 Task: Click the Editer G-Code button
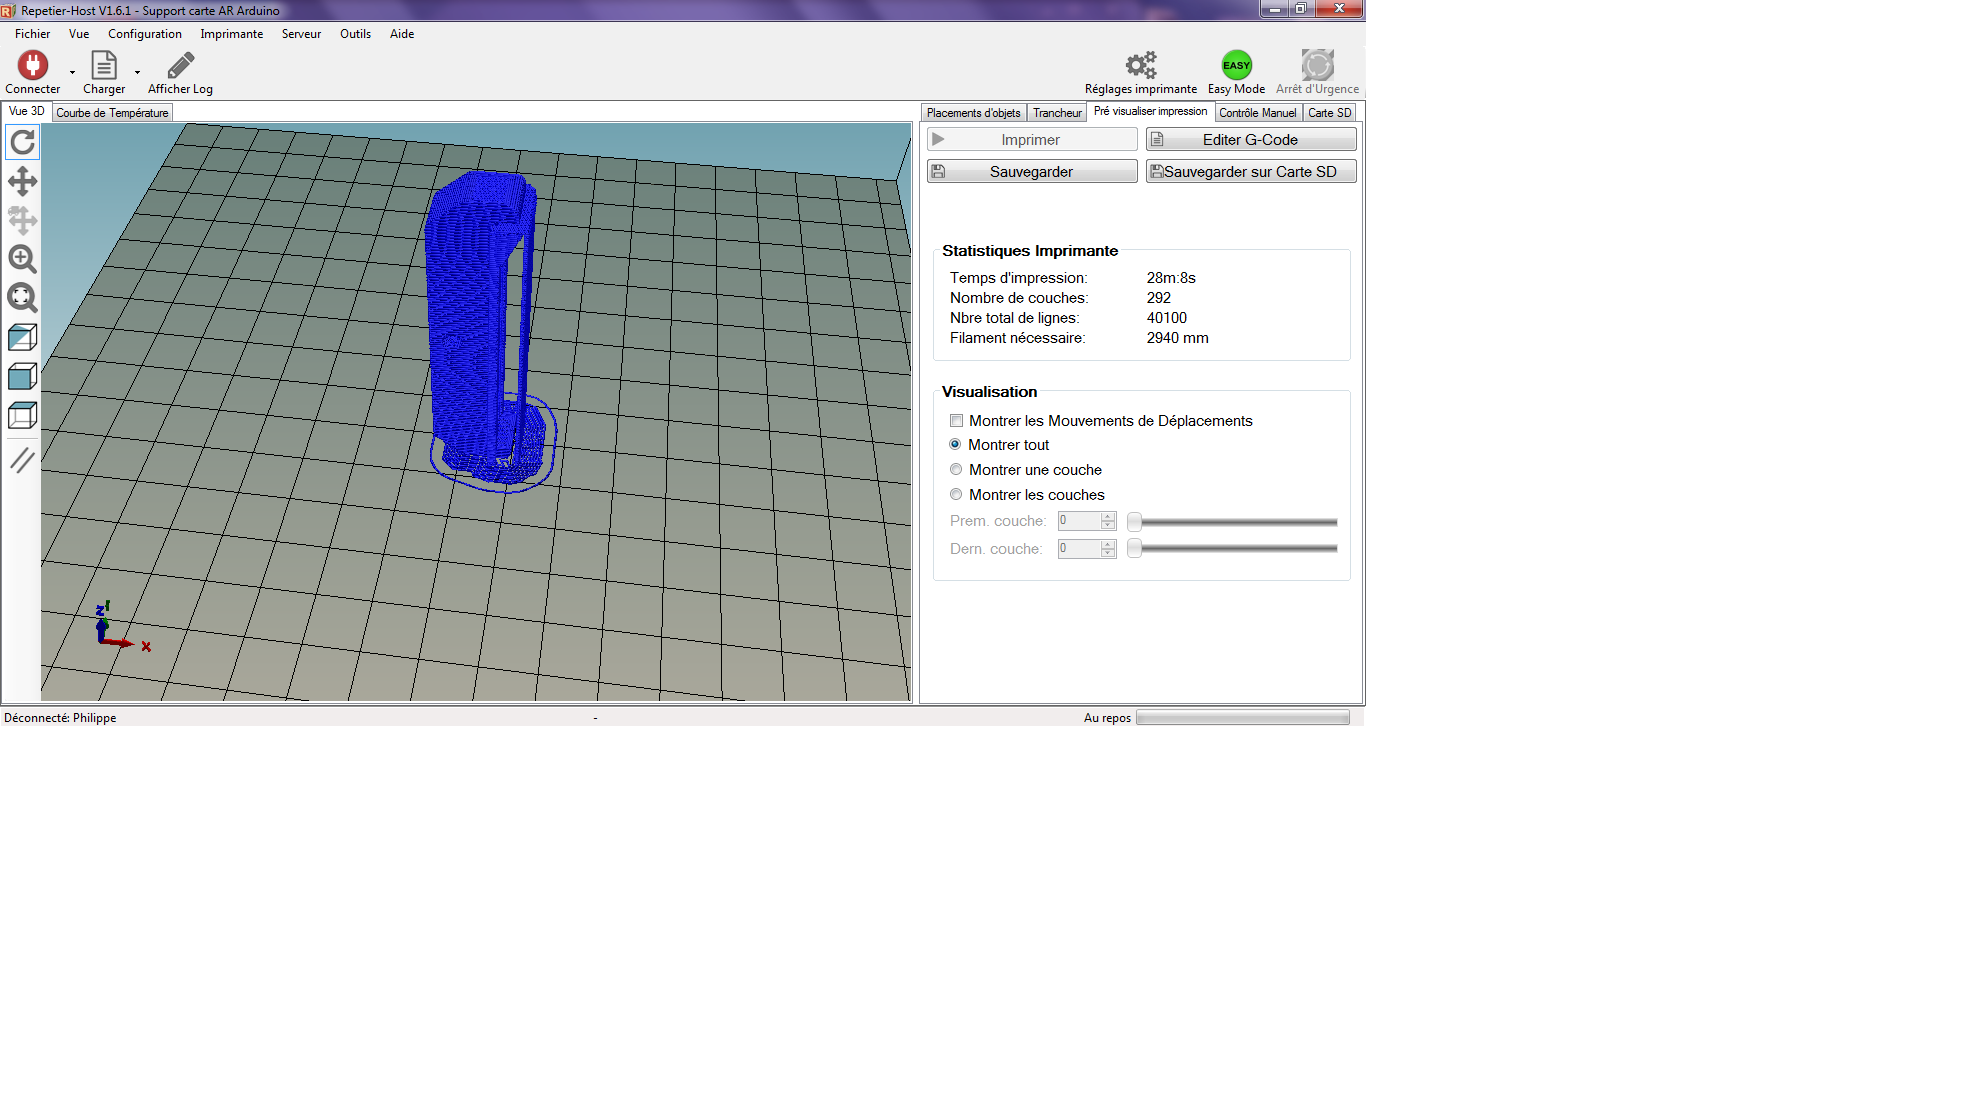click(1250, 140)
